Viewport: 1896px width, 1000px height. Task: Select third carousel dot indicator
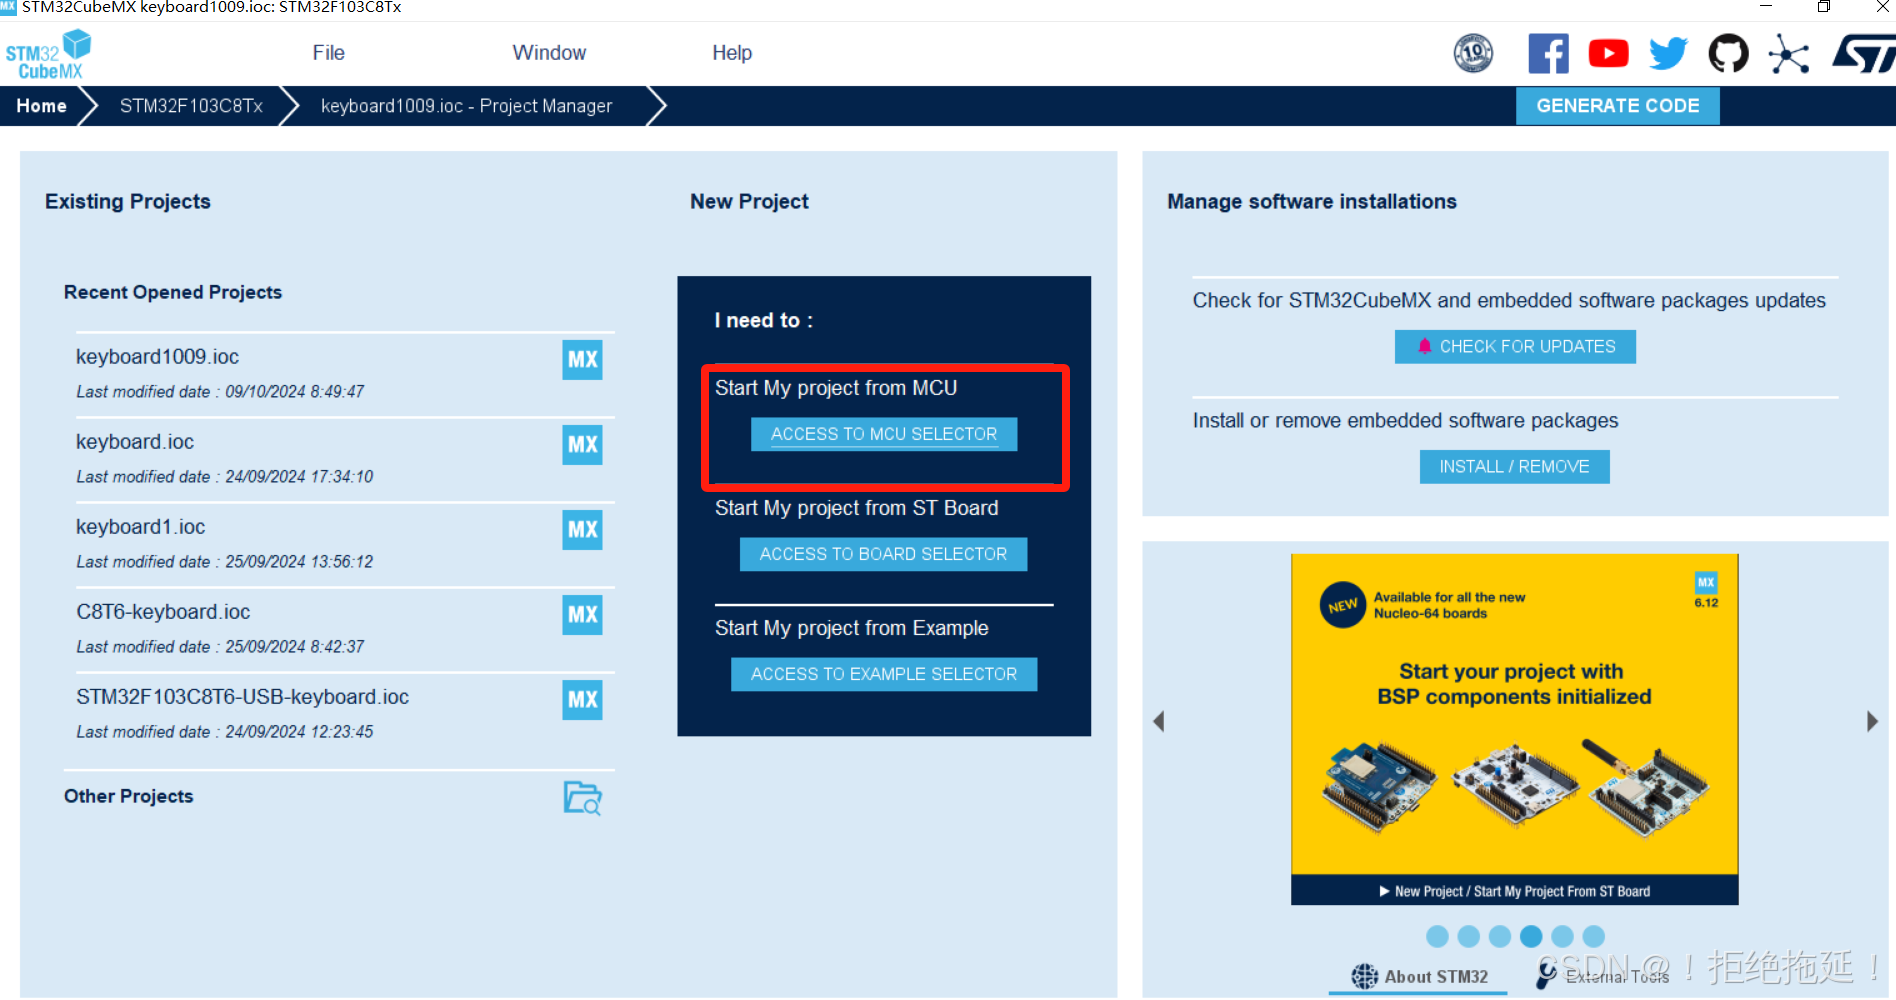coord(1499,936)
